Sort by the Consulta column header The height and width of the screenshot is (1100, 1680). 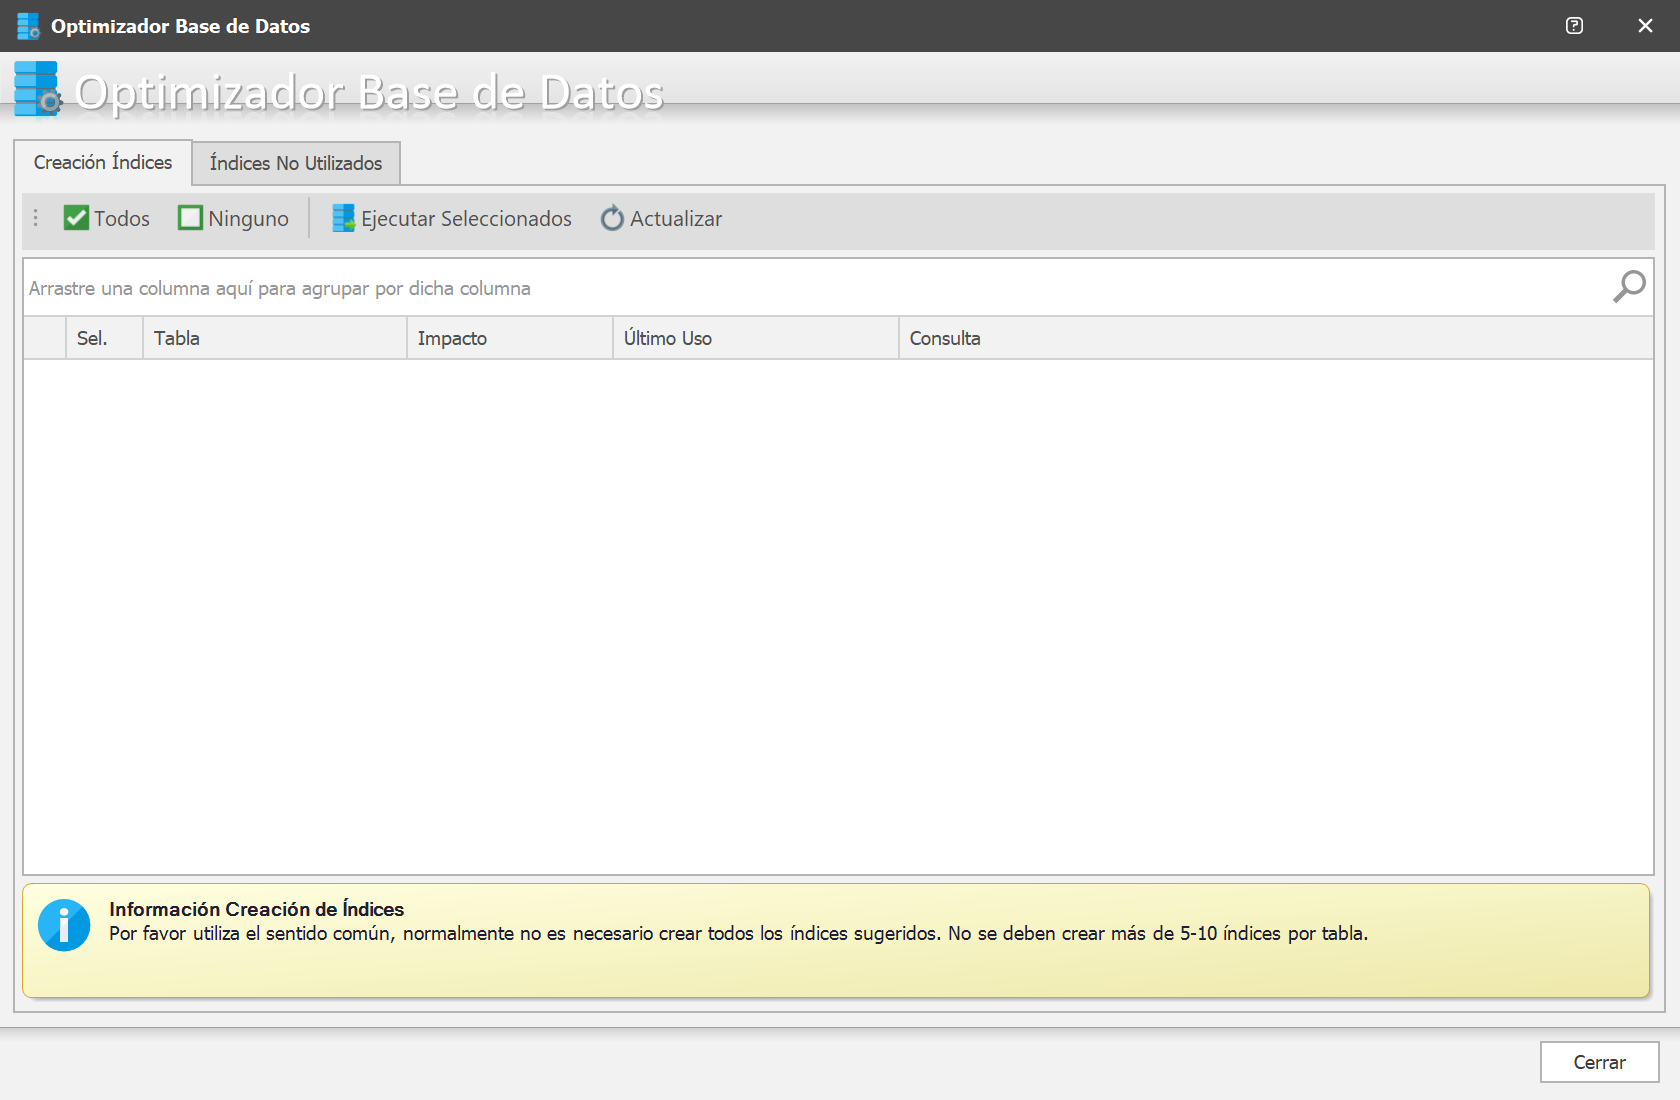coord(1276,338)
